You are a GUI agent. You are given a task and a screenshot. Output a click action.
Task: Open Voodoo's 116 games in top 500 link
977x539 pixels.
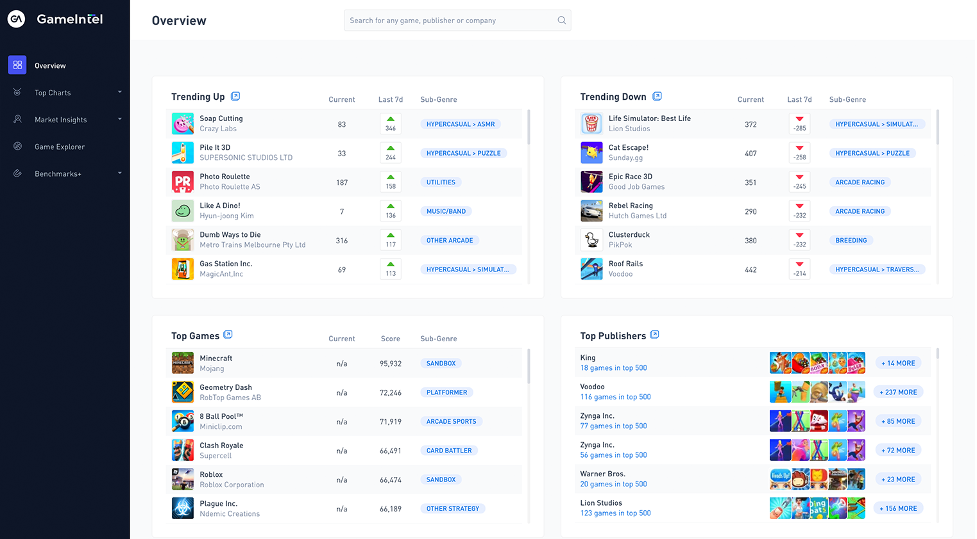[x=615, y=397]
